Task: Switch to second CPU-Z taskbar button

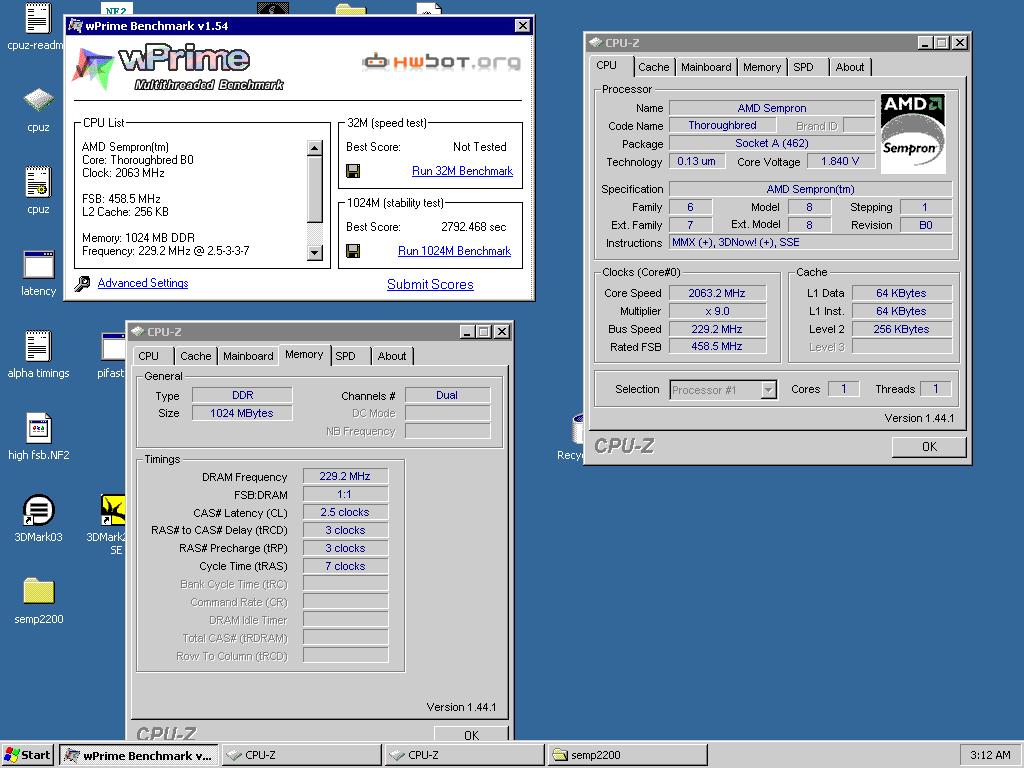Action: pos(464,755)
